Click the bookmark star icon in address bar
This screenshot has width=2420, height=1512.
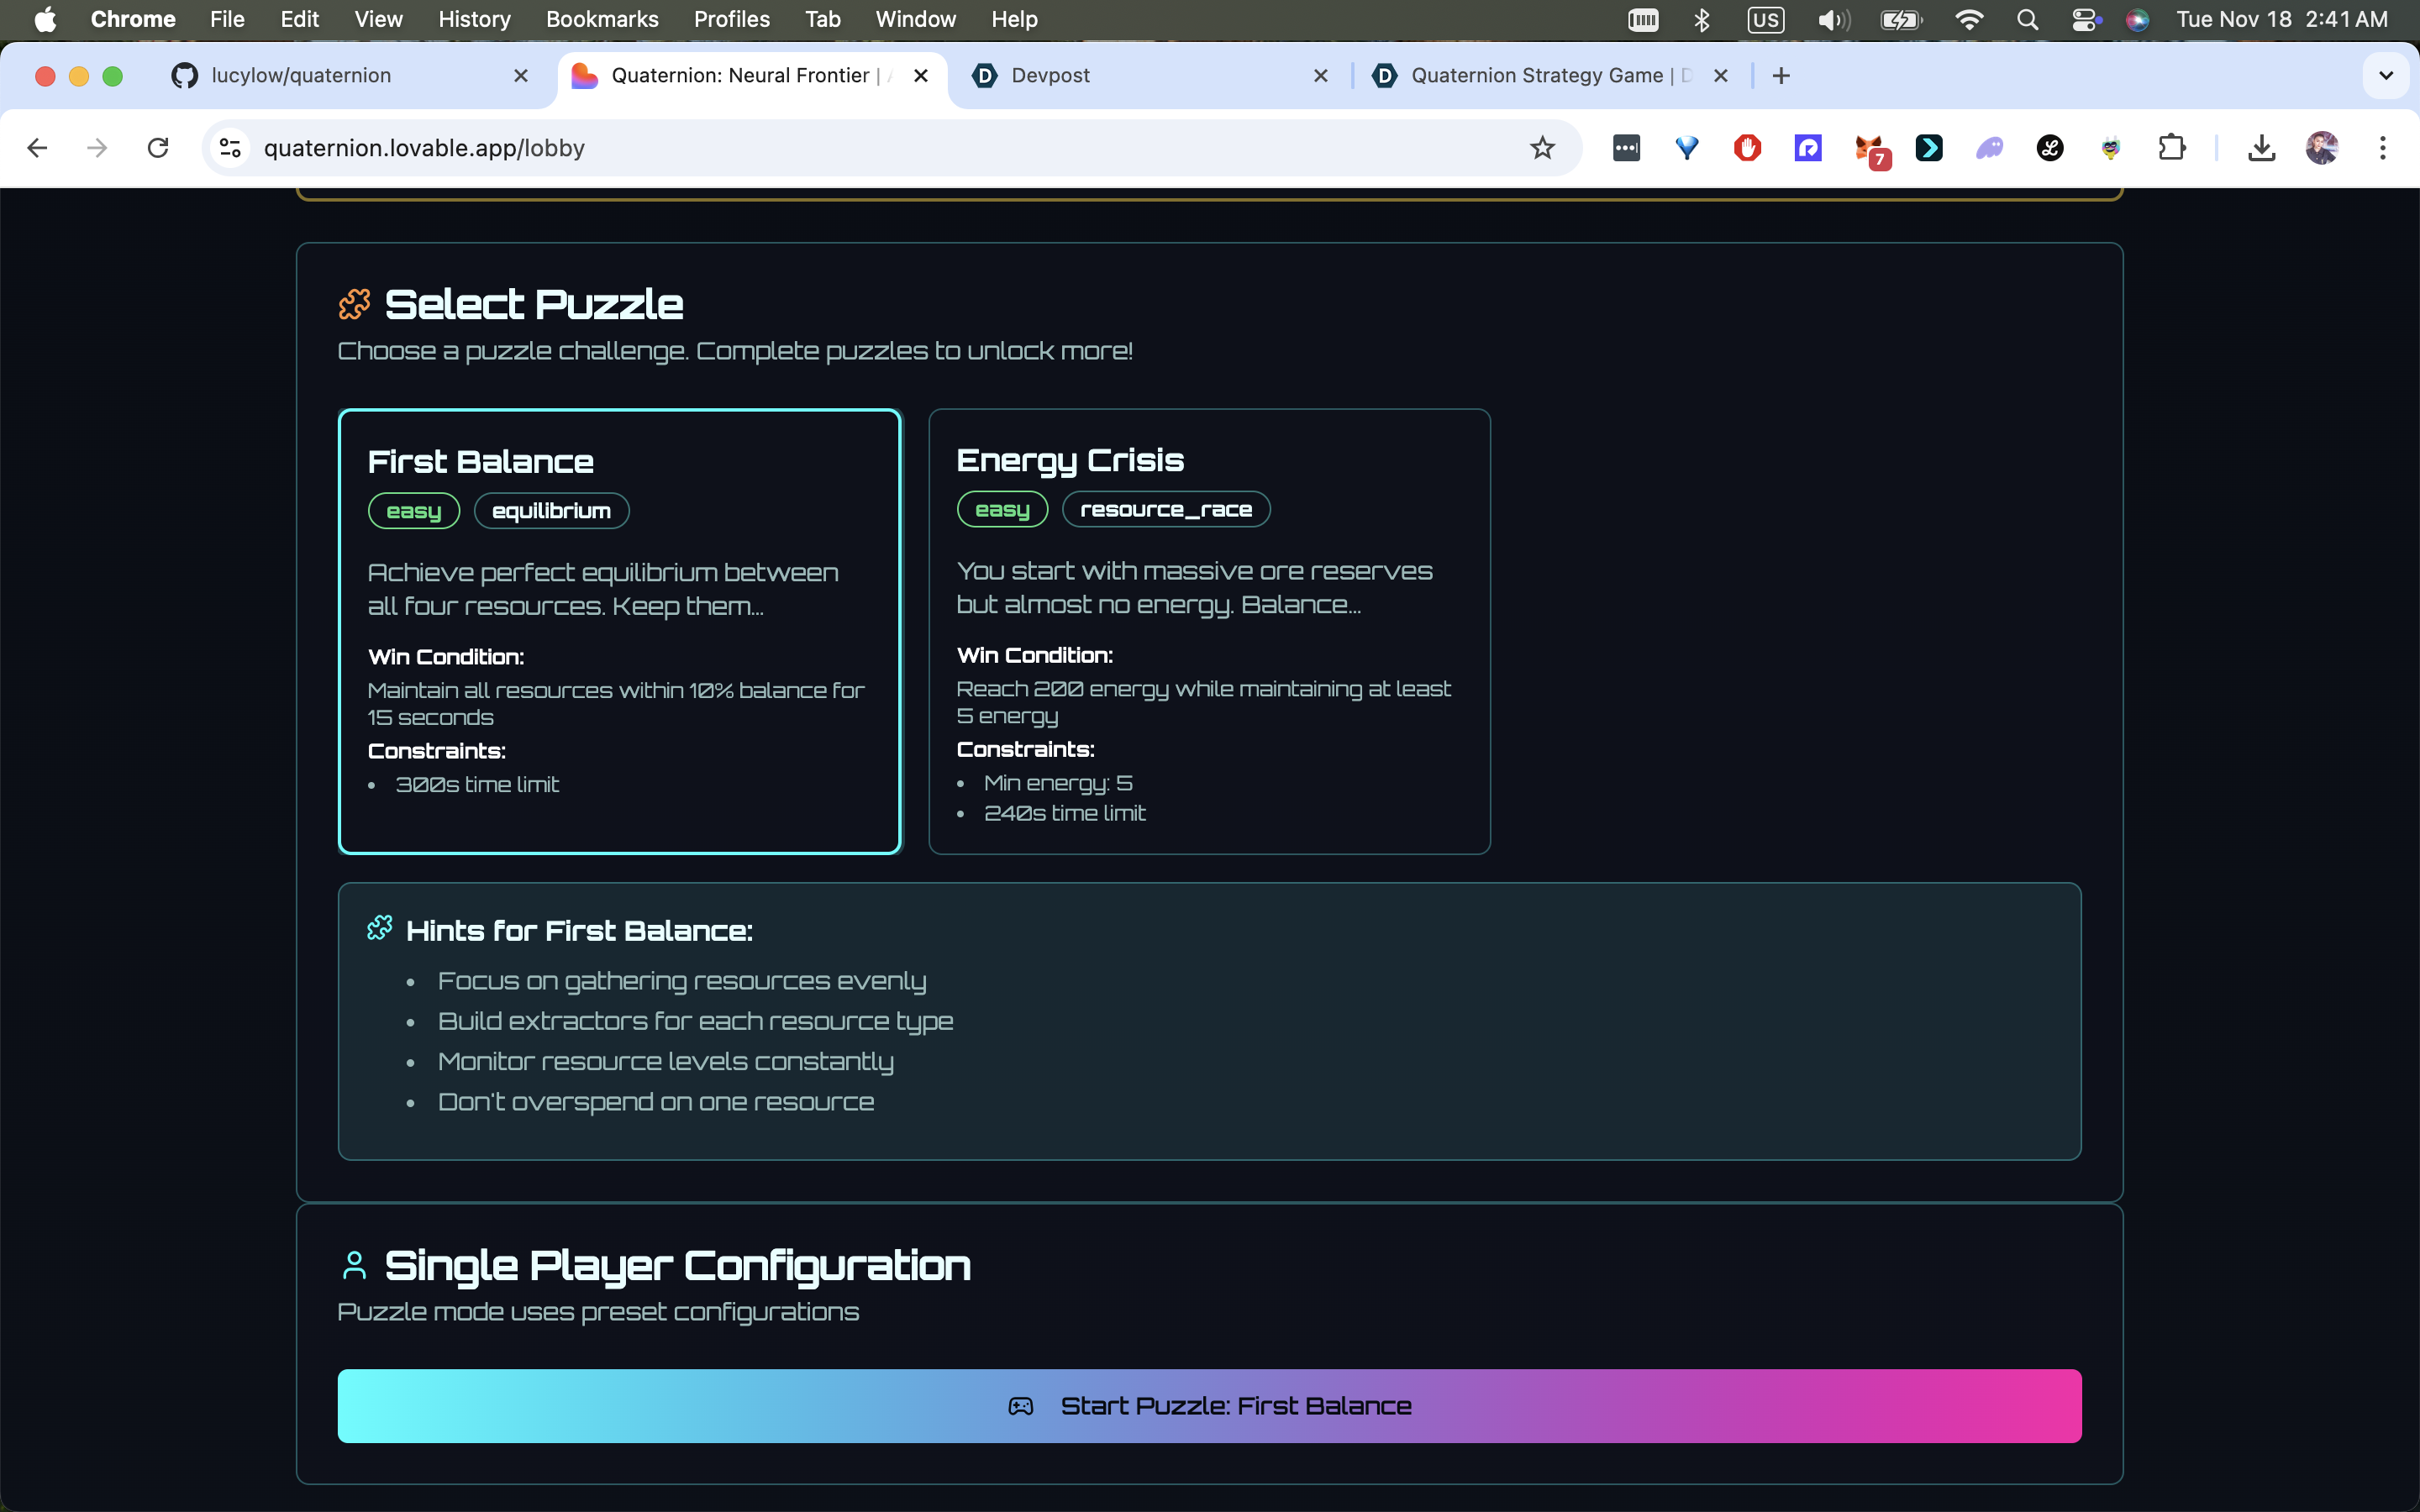pyautogui.click(x=1542, y=148)
